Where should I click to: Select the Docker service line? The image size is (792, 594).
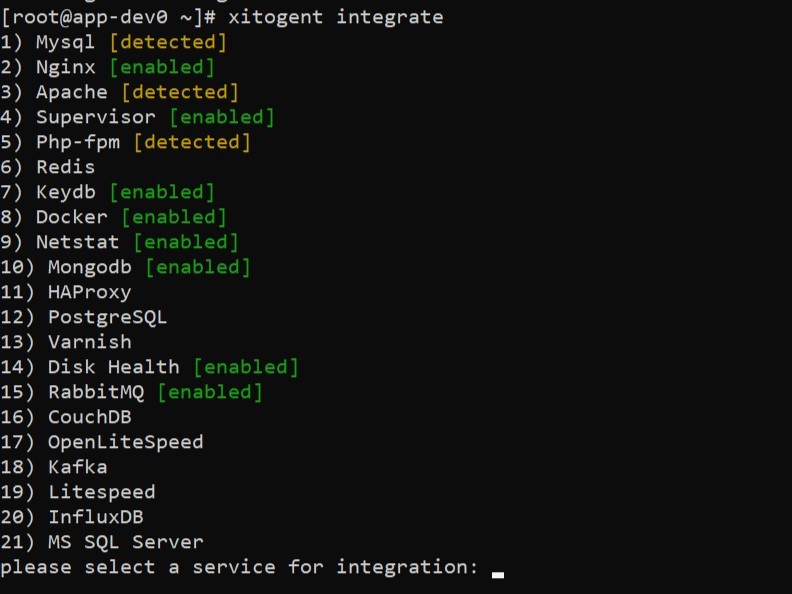click(x=72, y=217)
